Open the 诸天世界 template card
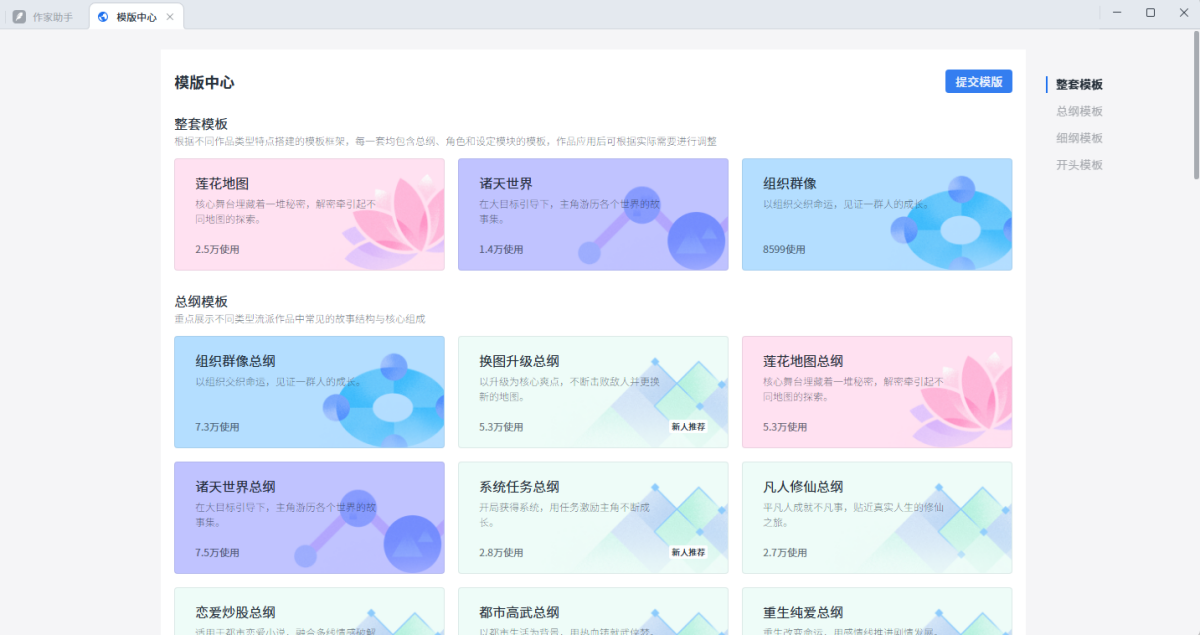Viewport: 1200px width, 635px height. click(x=592, y=214)
